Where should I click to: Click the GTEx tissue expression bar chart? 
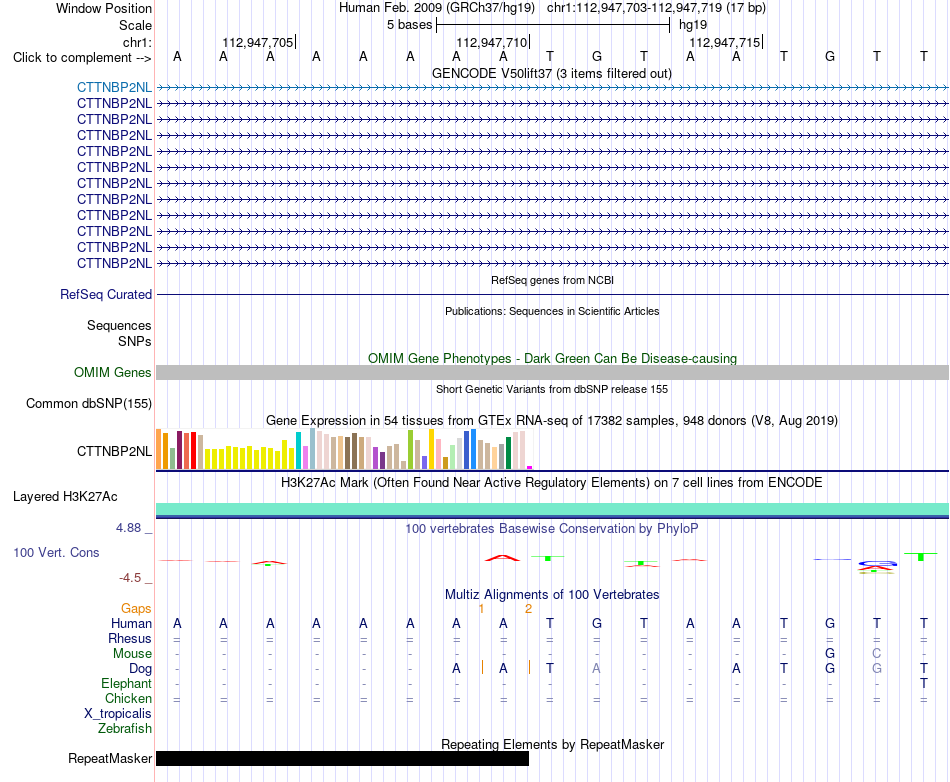[x=344, y=449]
